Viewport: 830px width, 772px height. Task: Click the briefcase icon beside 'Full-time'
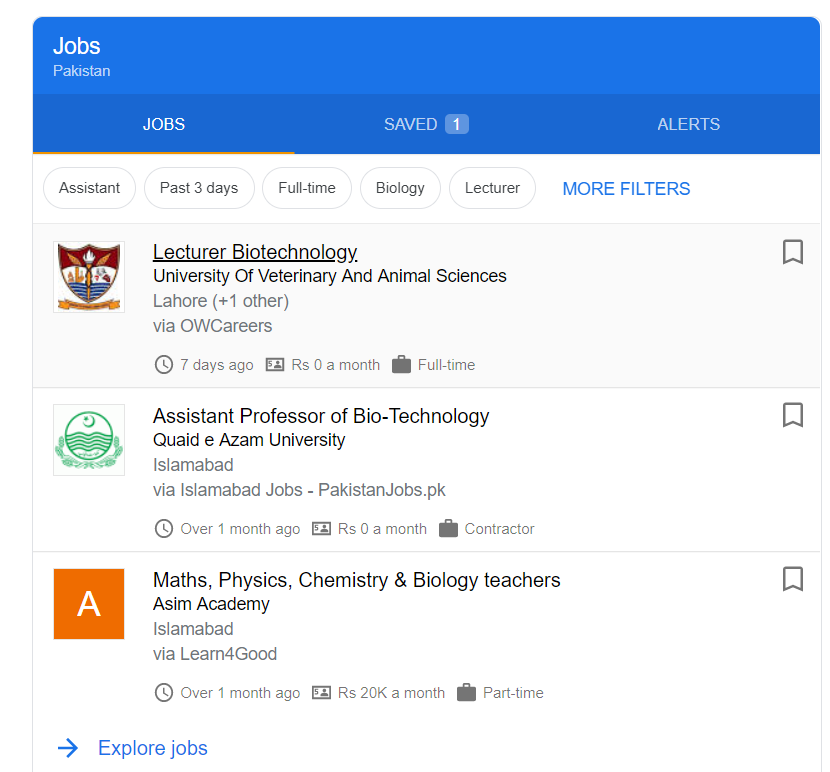402,365
